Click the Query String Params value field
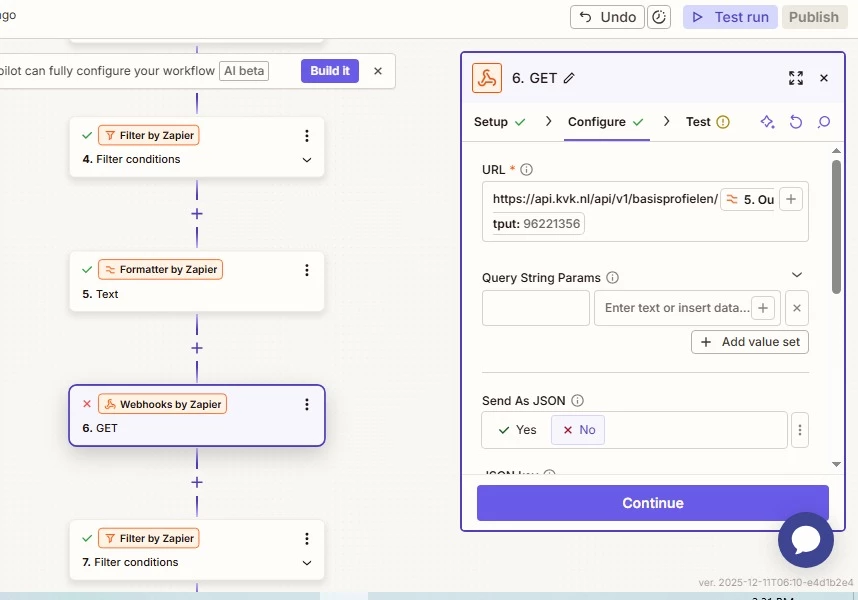Image resolution: width=858 pixels, height=600 pixels. 687,308
